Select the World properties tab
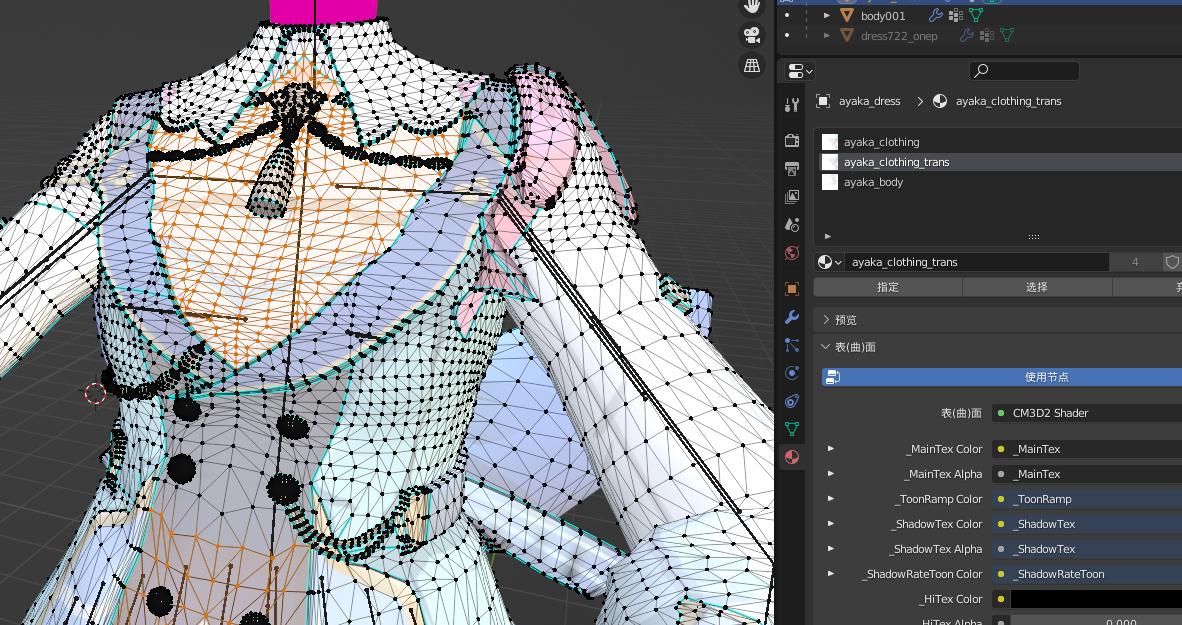This screenshot has width=1182, height=625. click(791, 253)
